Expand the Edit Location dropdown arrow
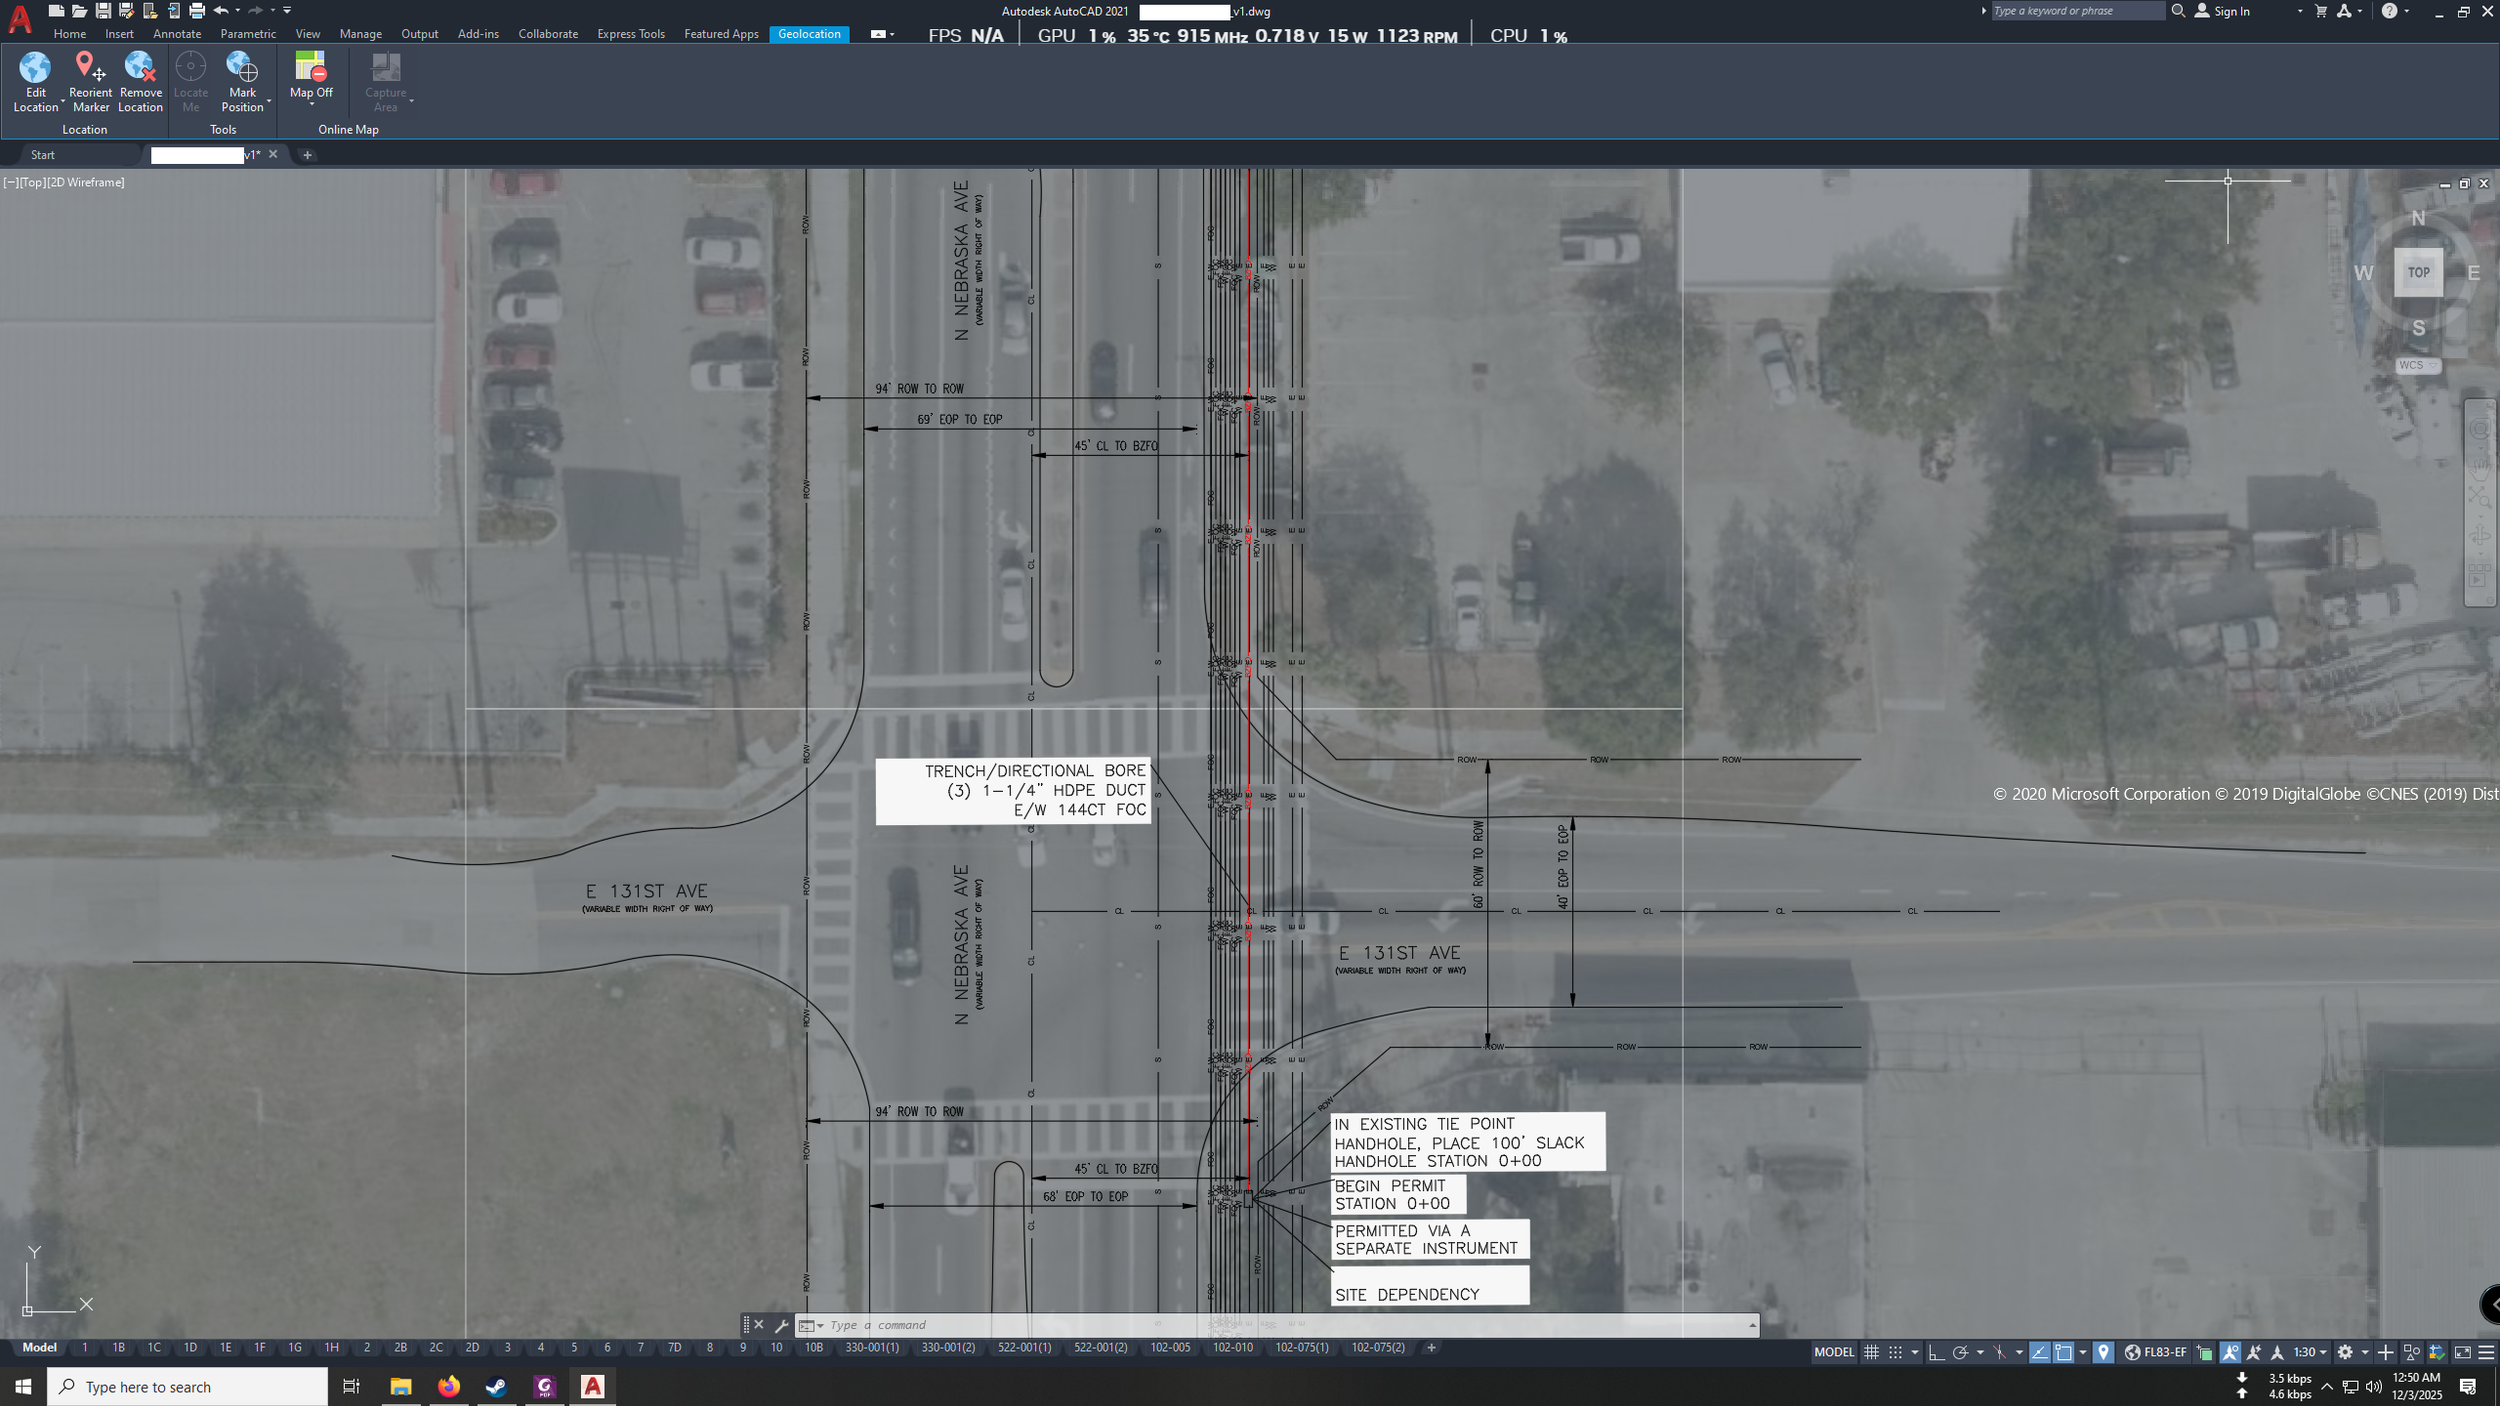2500x1406 pixels. [x=62, y=103]
